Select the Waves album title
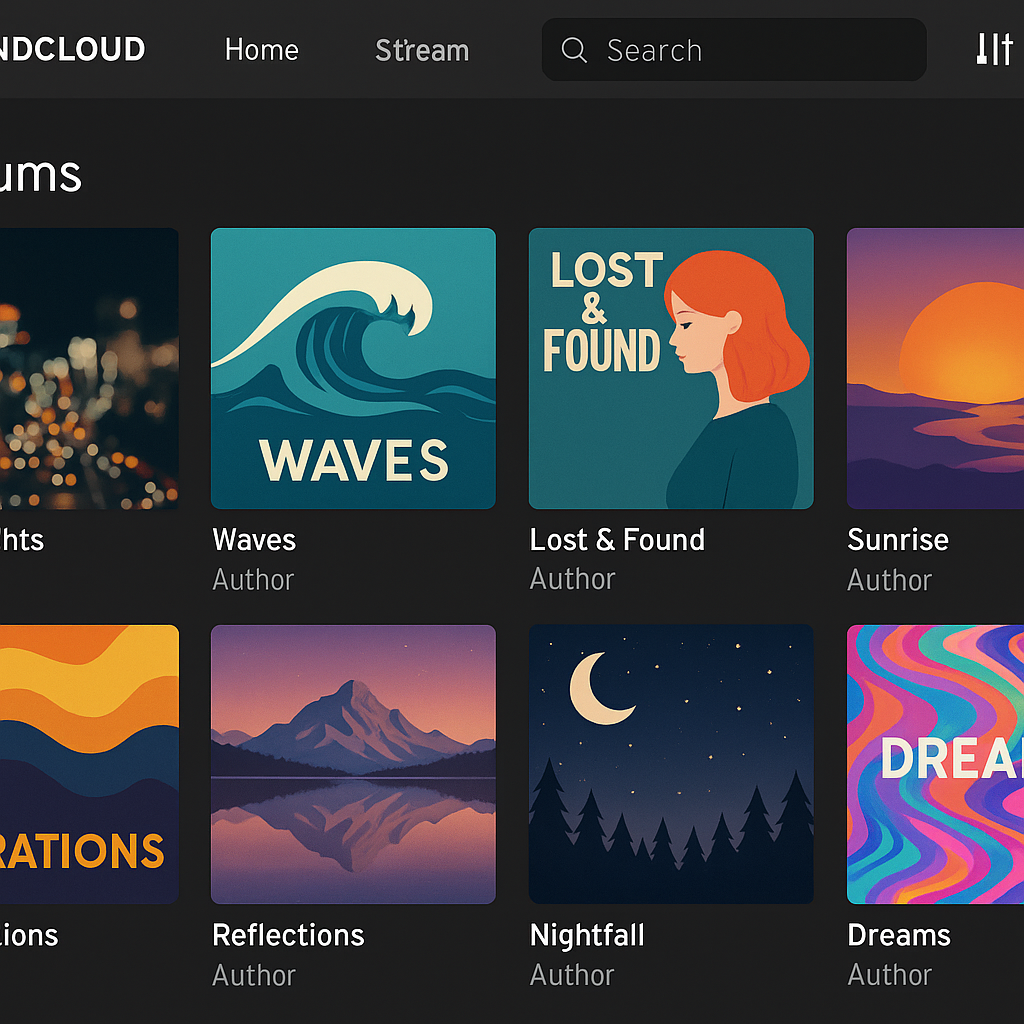This screenshot has height=1024, width=1024. click(x=253, y=540)
